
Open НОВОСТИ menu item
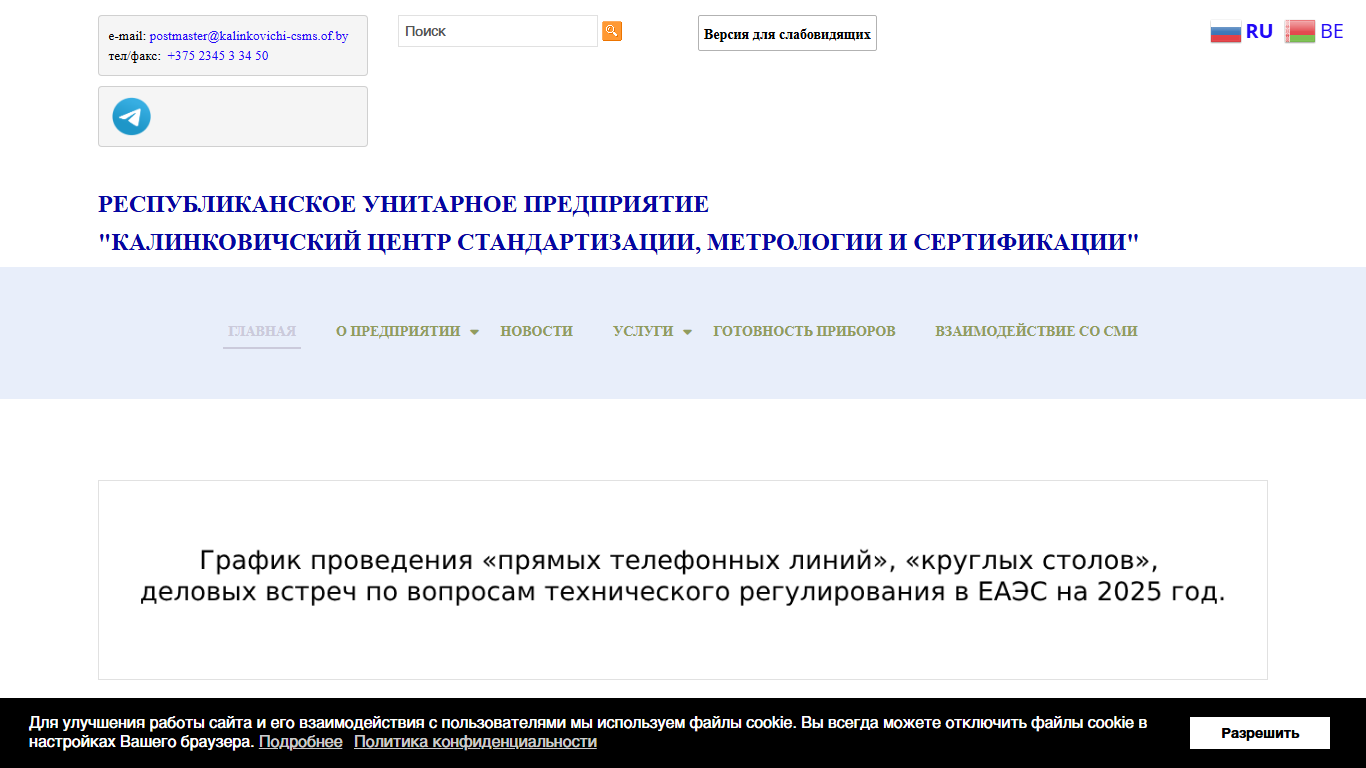point(537,331)
